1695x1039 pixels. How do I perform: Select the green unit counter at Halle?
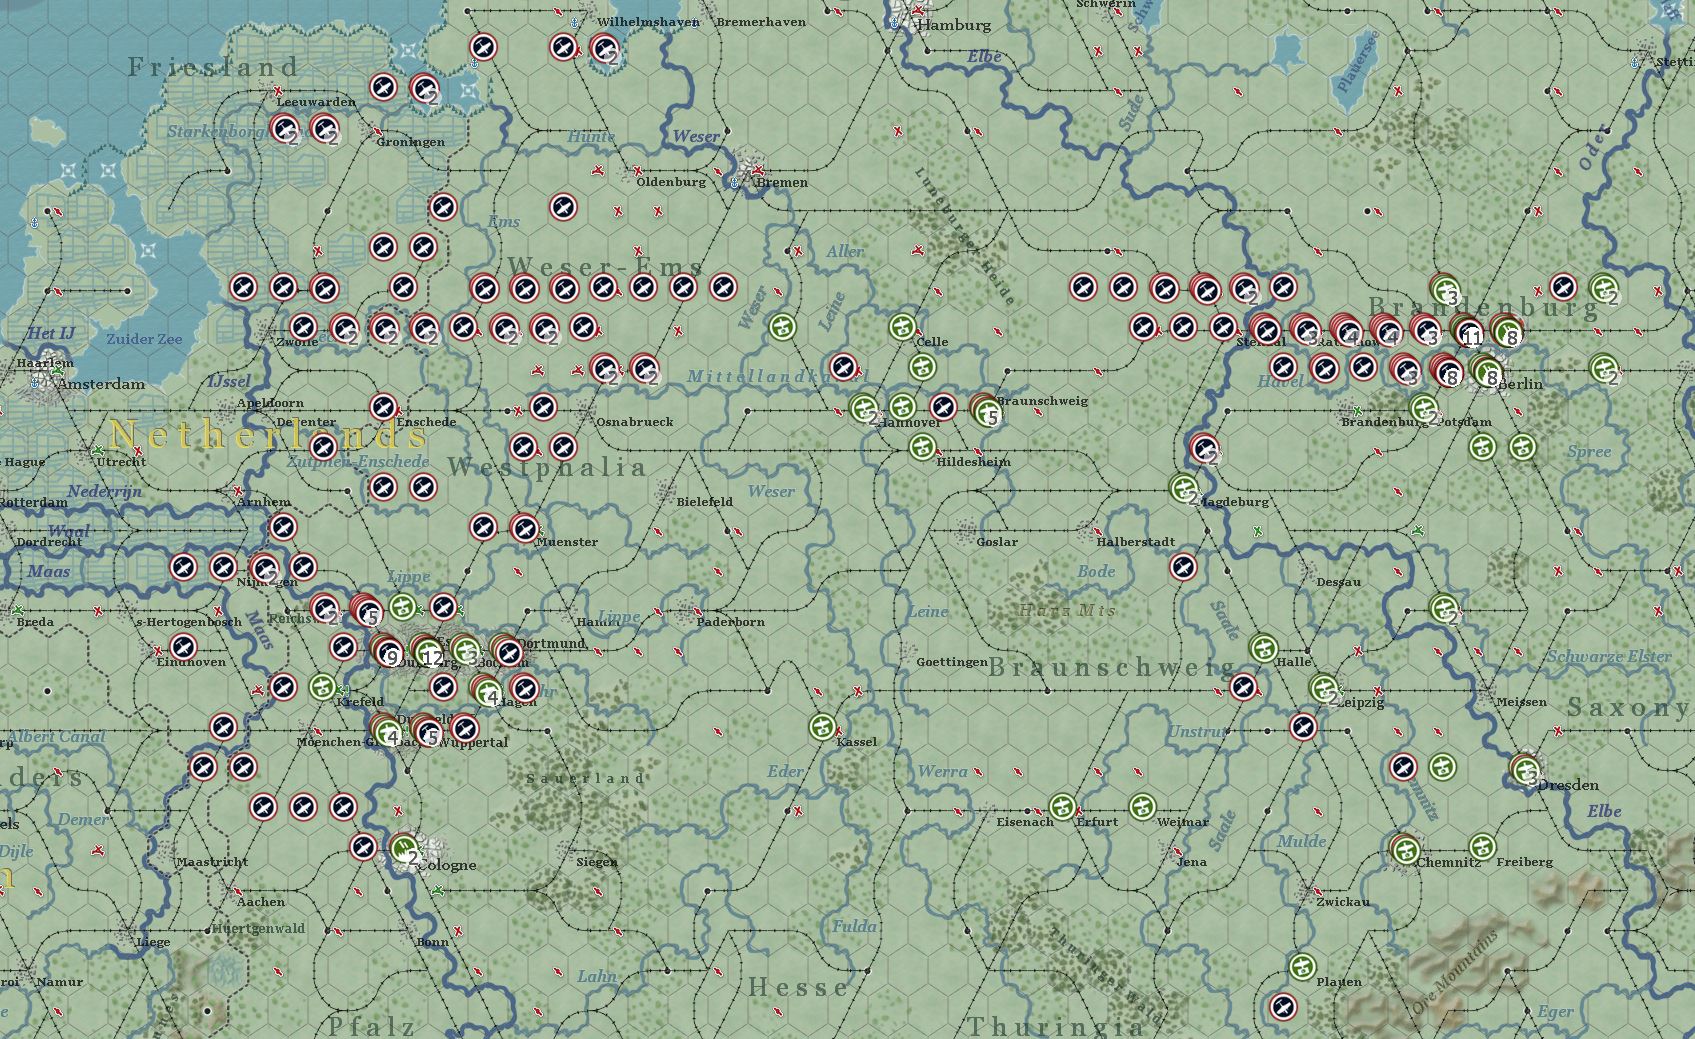click(1263, 648)
